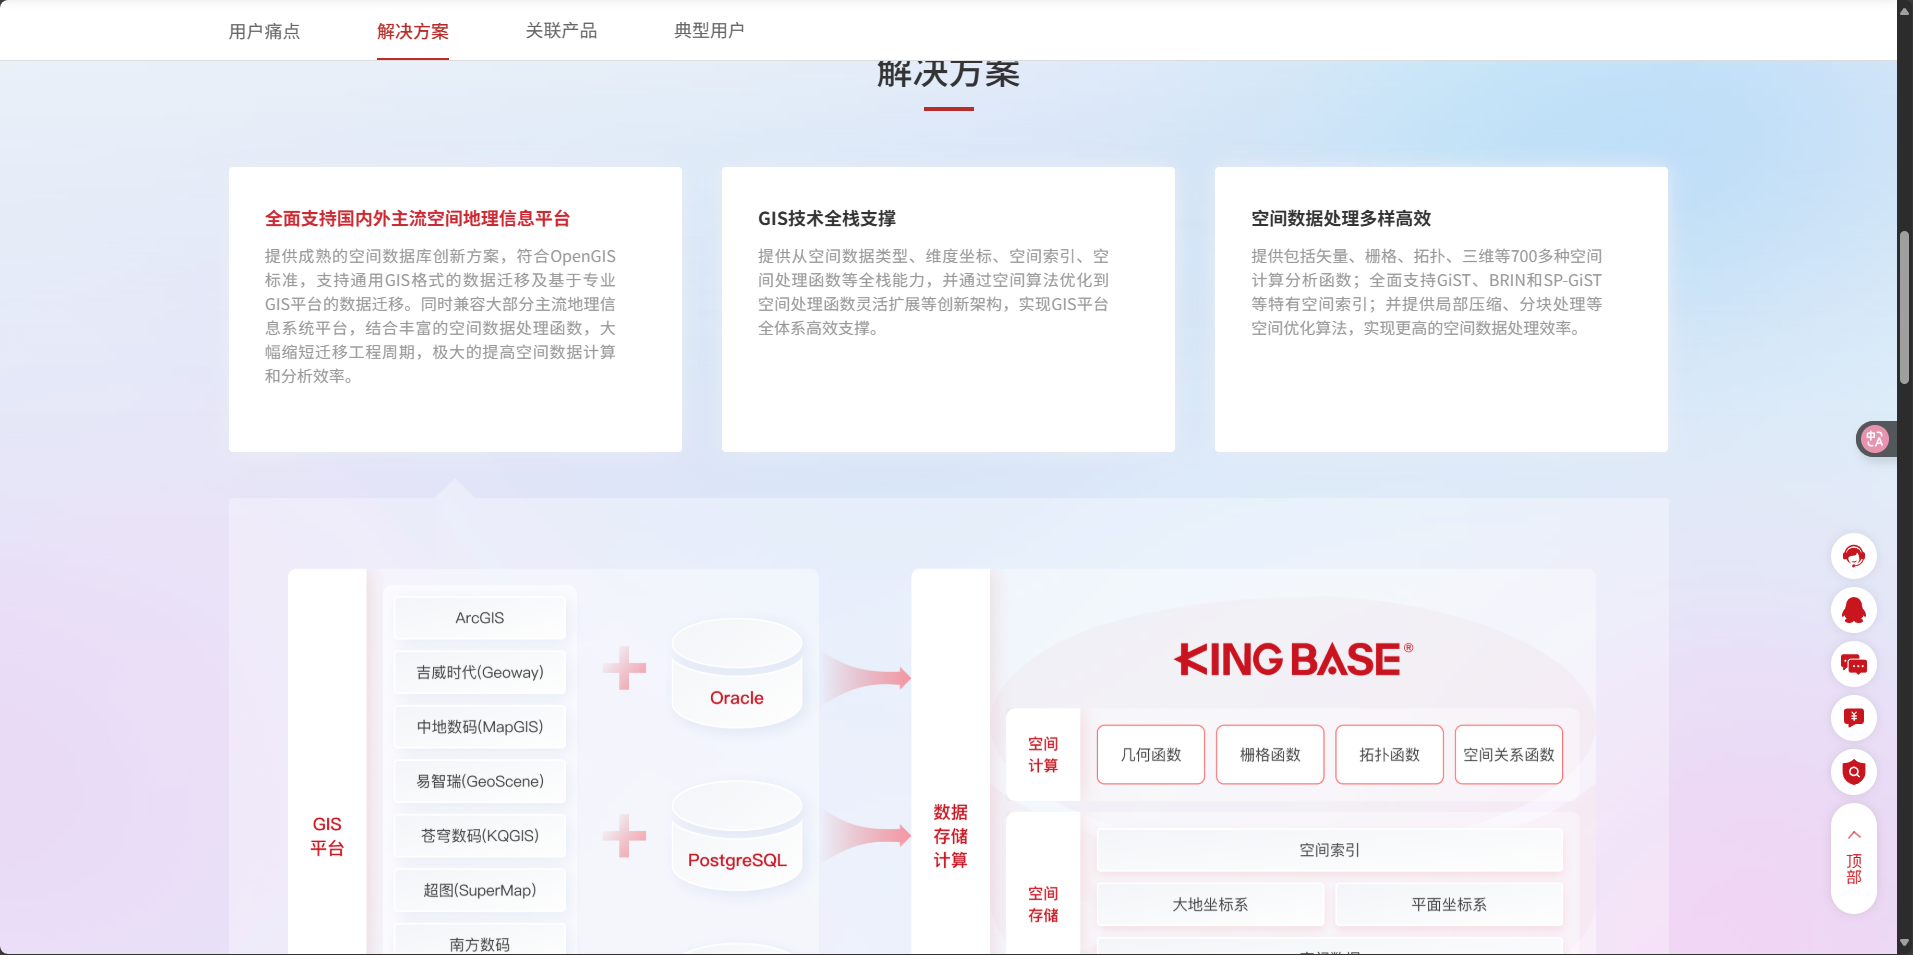Click the arrow pointing from Oracle
This screenshot has height=955, width=1913.
click(866, 677)
